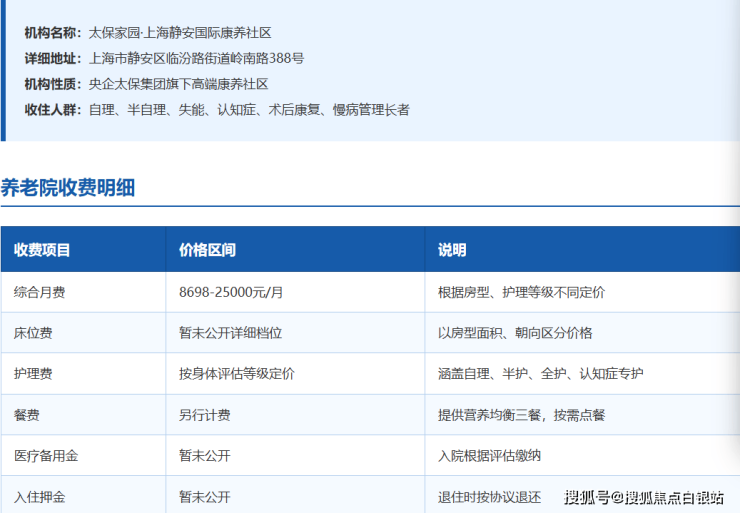Click the 机构名称 label

53,33
